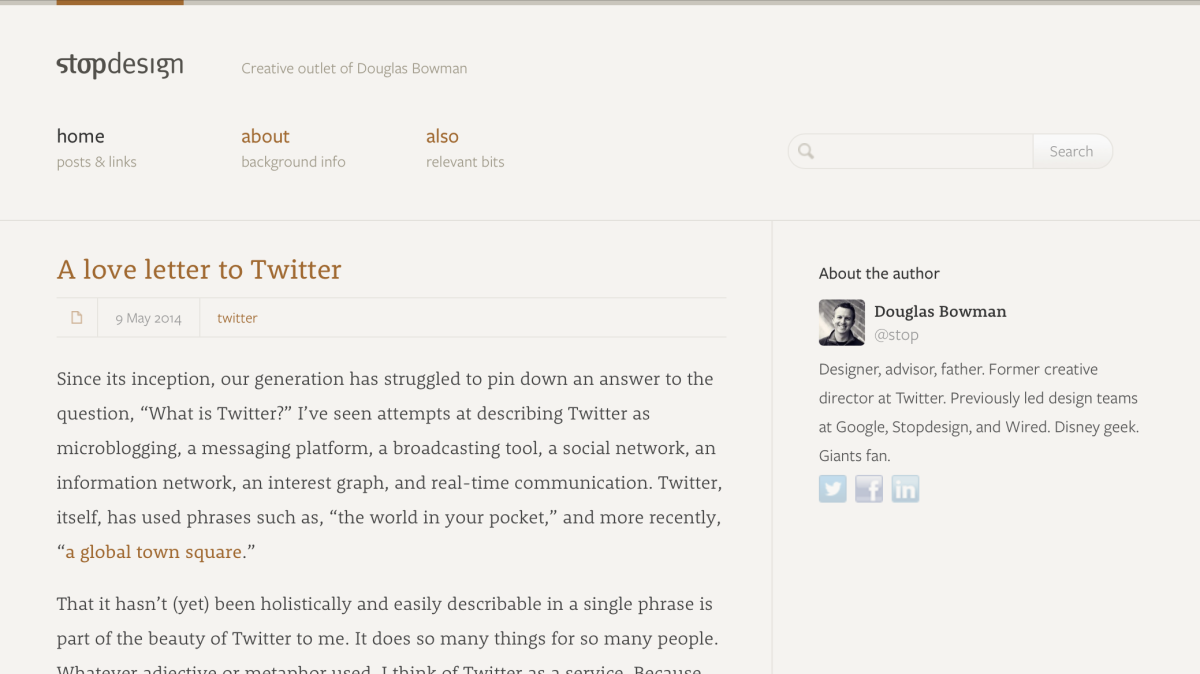Open the Facebook profile icon

[869, 489]
